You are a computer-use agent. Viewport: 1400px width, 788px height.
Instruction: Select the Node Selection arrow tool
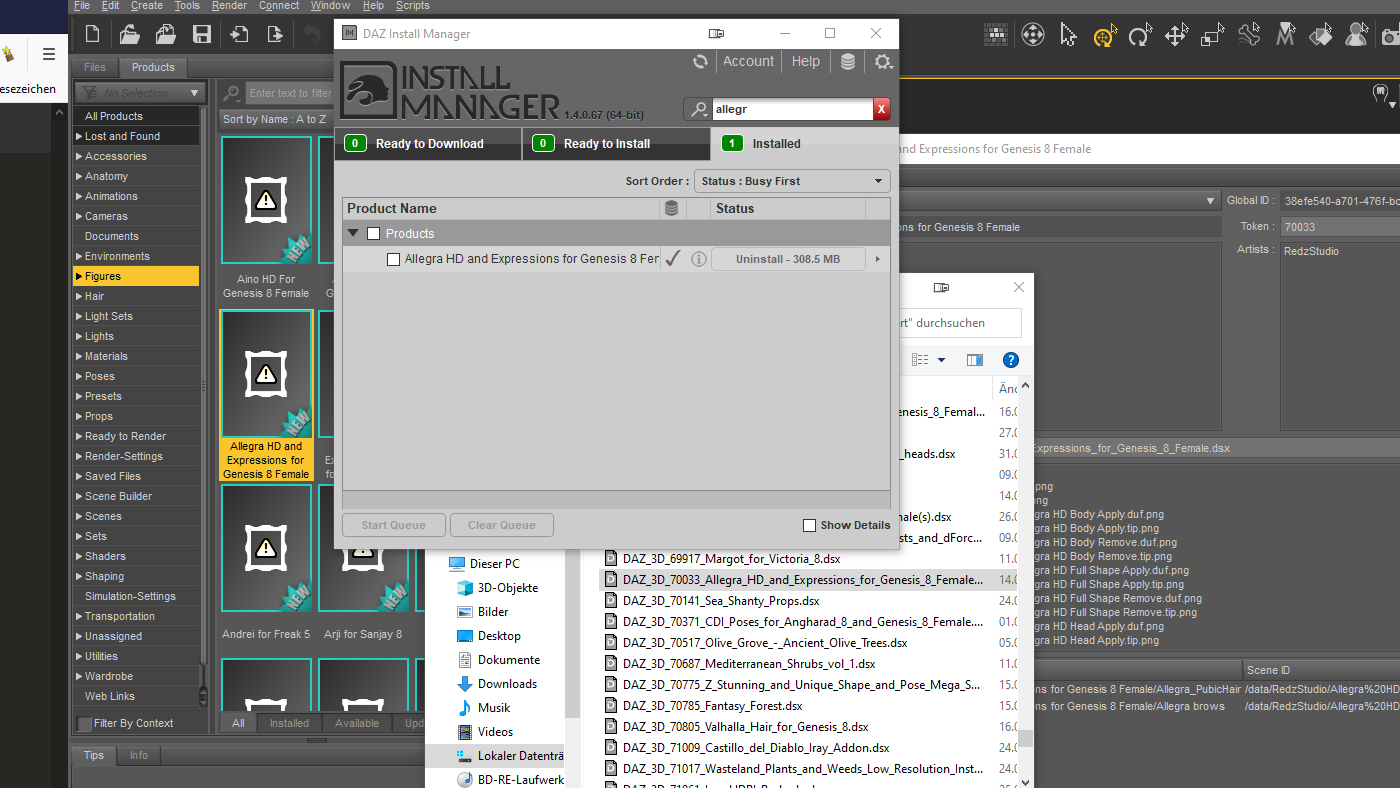tap(1068, 36)
